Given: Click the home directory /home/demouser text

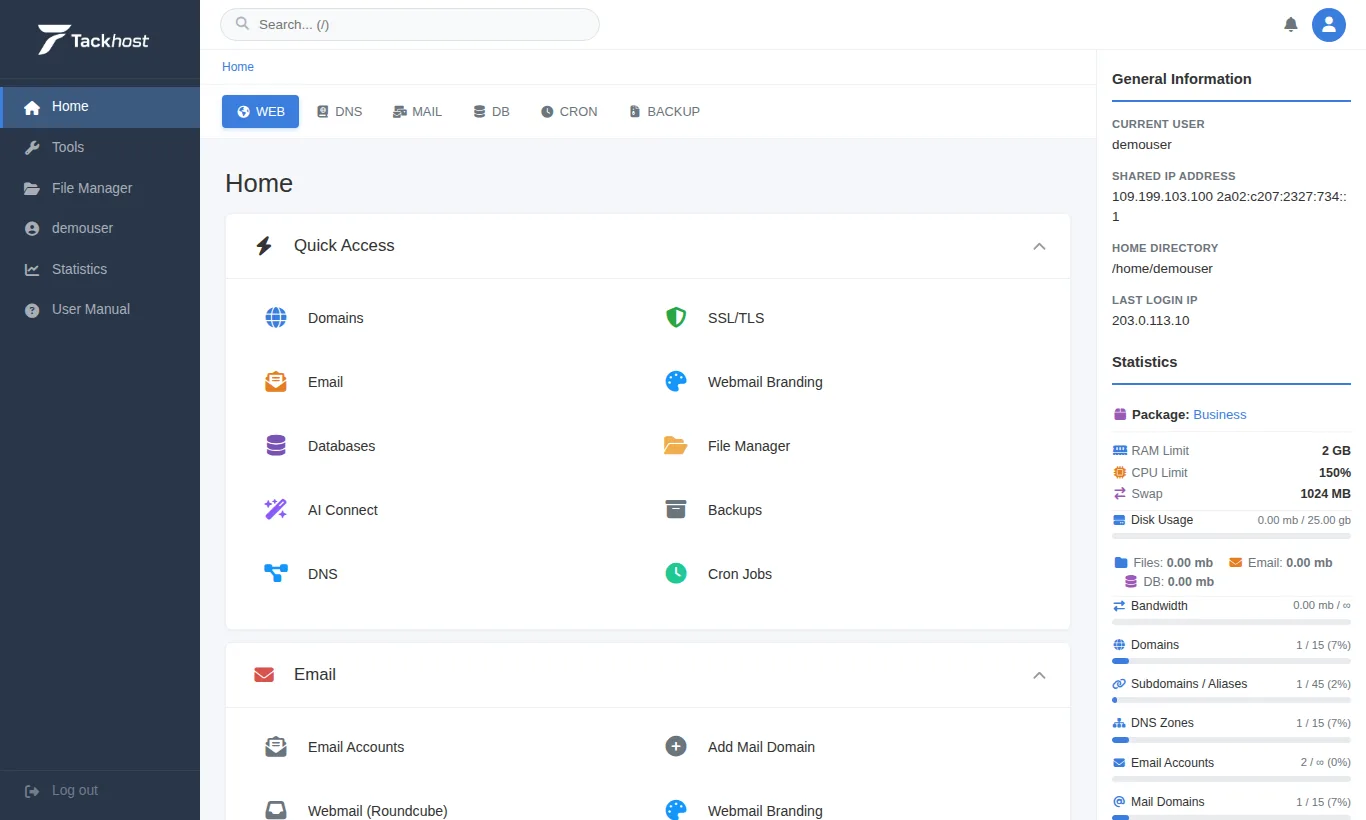Looking at the screenshot, I should click(1162, 268).
